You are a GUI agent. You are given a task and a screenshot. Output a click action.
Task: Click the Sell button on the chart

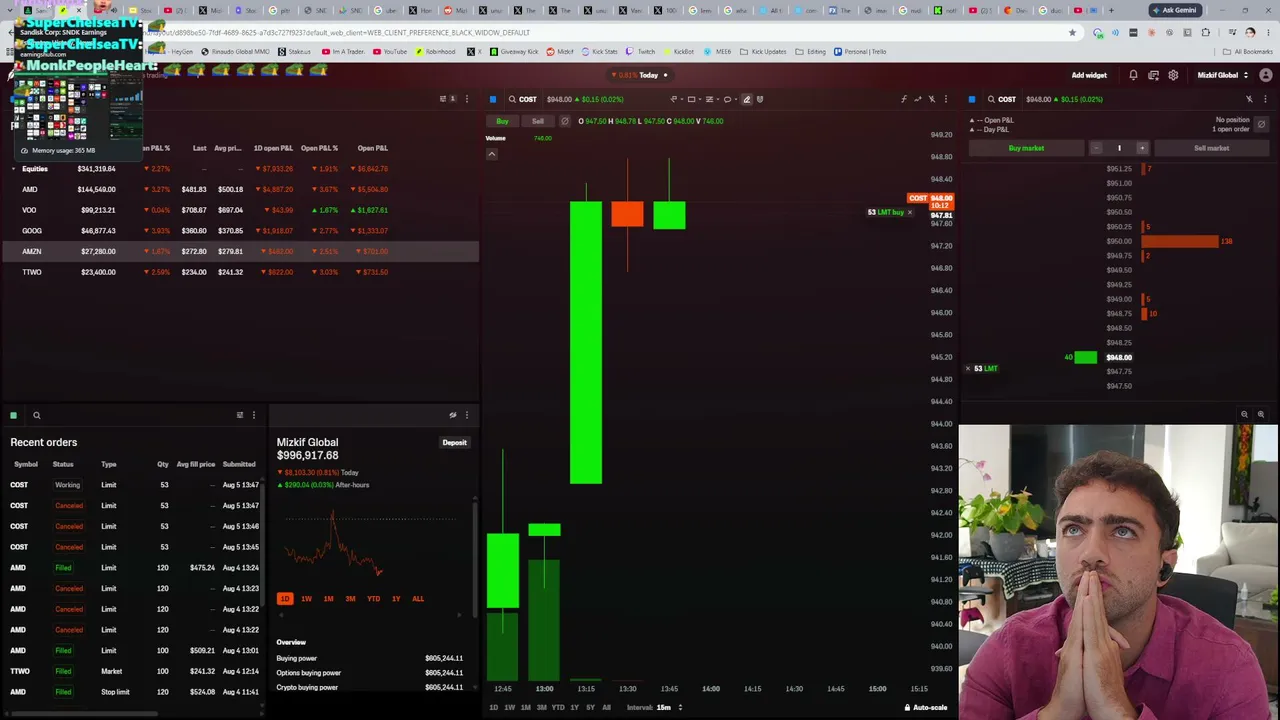tap(538, 121)
